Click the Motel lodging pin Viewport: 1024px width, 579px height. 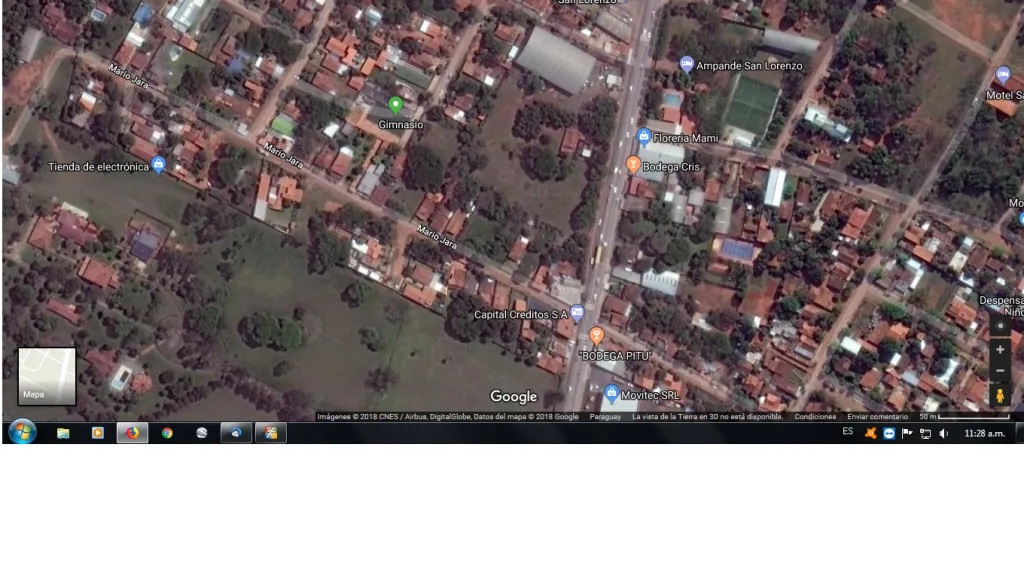[1002, 75]
